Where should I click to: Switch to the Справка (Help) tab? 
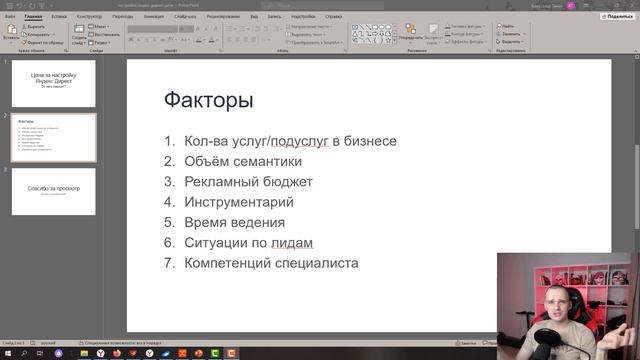(x=333, y=17)
